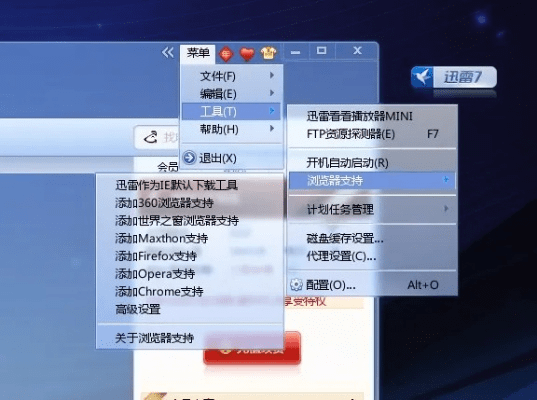Expand arrow next to 帮助(H)
This screenshot has height=400, width=537.
(272, 128)
